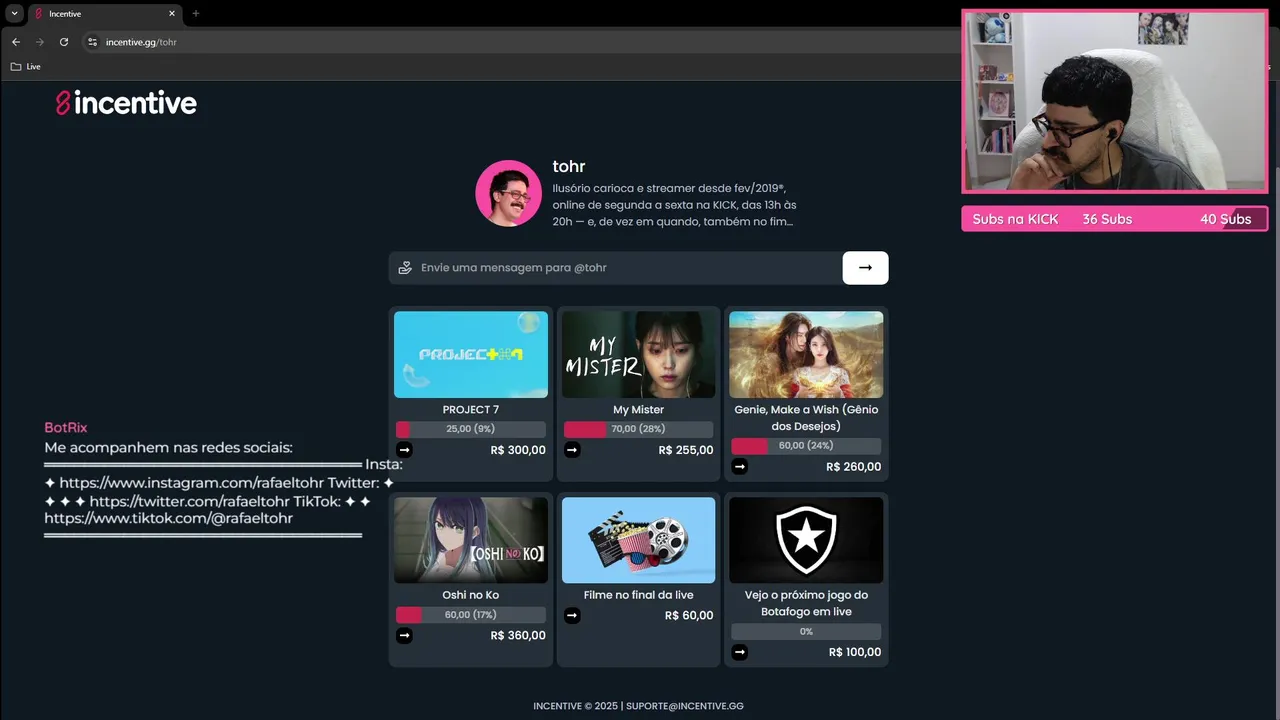The image size is (1280, 720).
Task: Click tohr's profile avatar
Action: (508, 193)
